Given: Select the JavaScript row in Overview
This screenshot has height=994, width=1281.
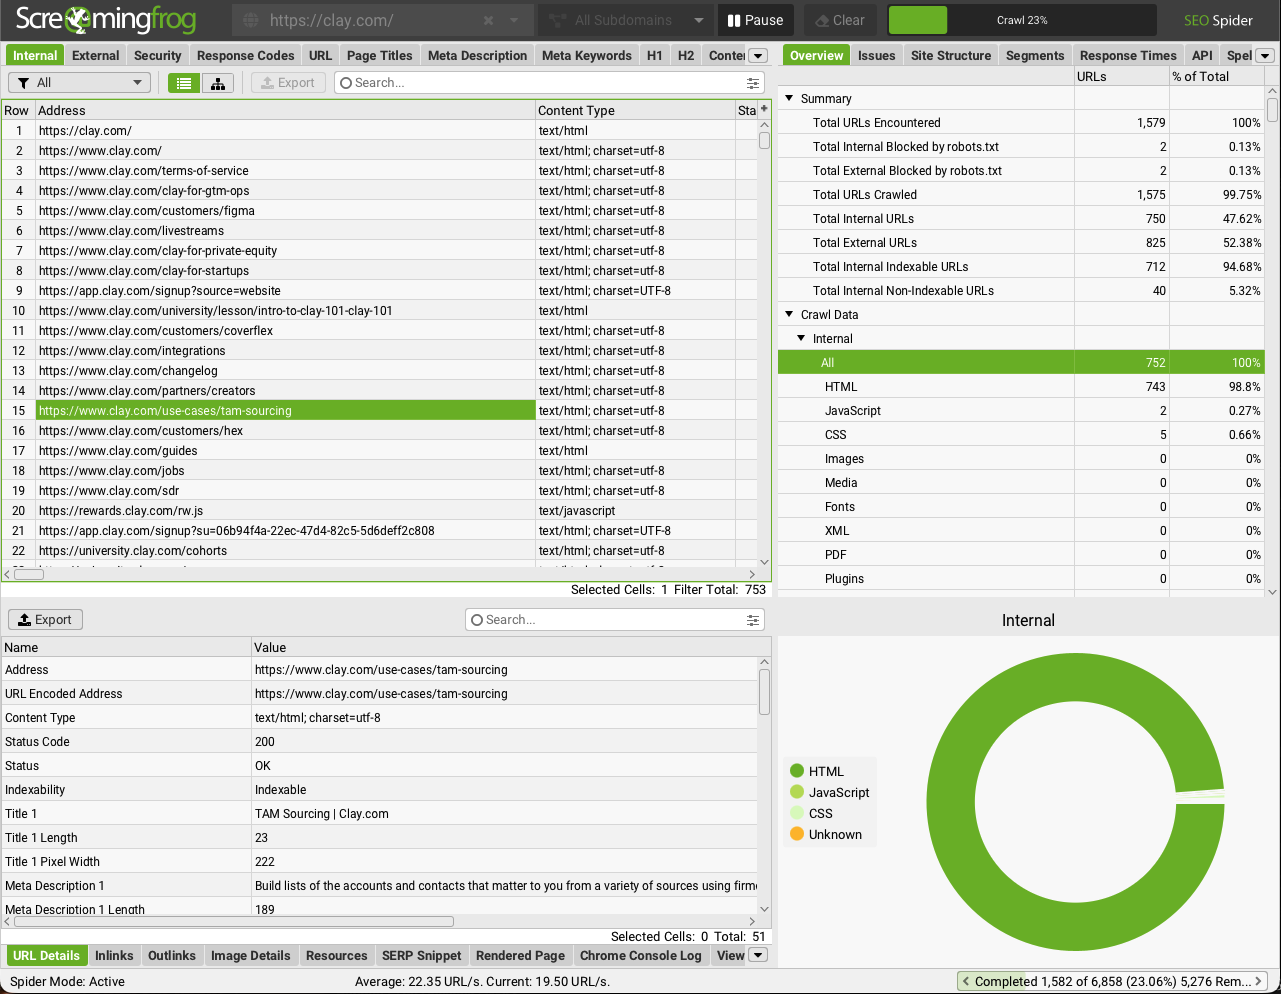Looking at the screenshot, I should point(1021,411).
